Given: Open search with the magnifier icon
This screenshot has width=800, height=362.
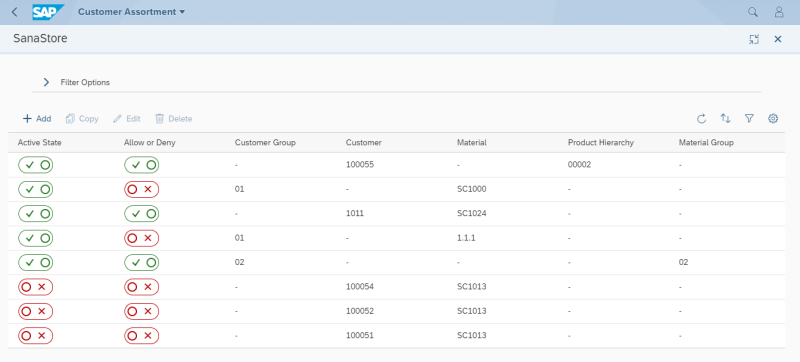Looking at the screenshot, I should [753, 12].
